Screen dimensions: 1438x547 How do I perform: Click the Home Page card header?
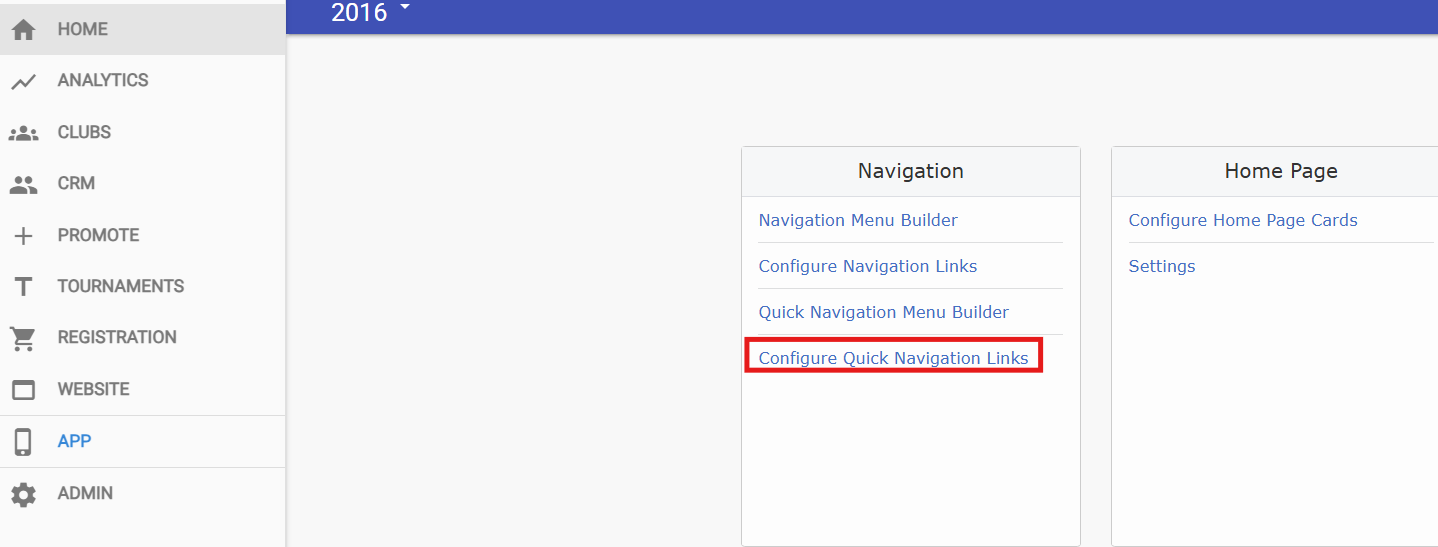[1275, 171]
